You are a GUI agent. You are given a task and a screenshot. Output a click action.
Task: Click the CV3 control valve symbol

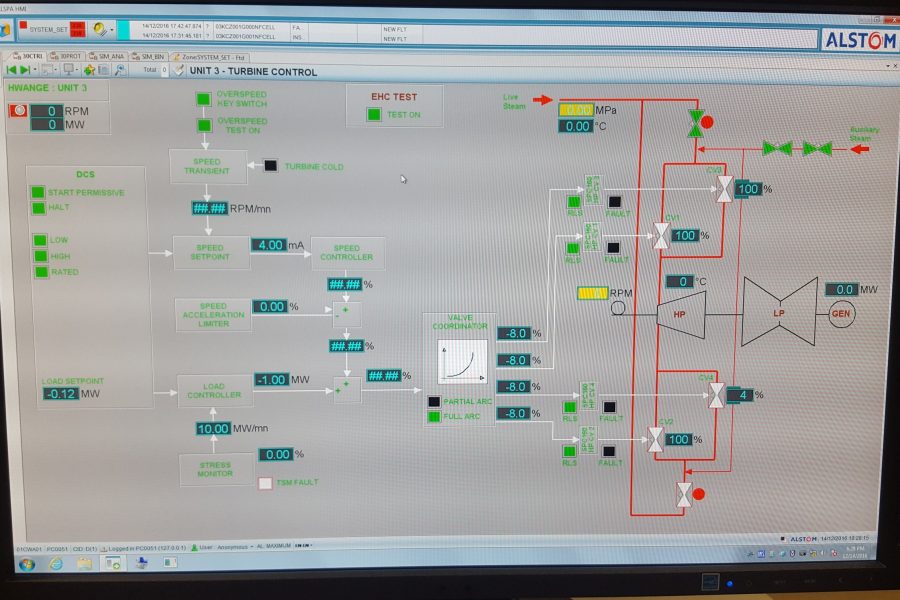point(724,189)
